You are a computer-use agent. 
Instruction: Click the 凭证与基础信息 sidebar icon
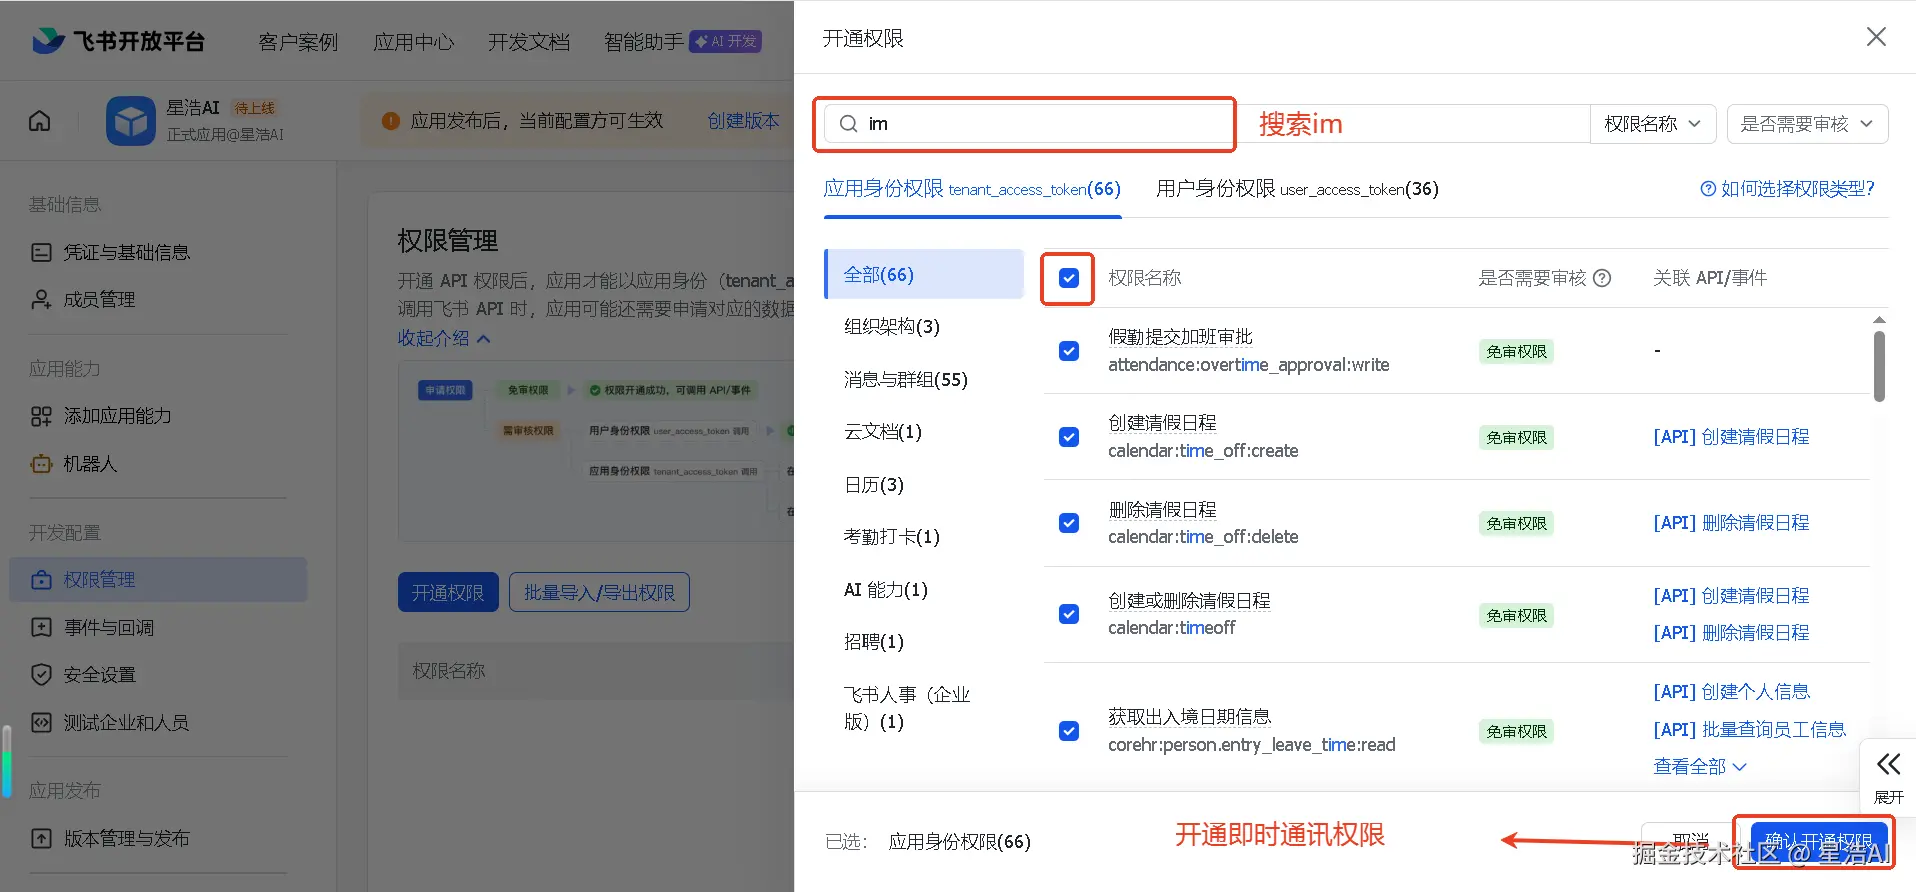pyautogui.click(x=41, y=252)
